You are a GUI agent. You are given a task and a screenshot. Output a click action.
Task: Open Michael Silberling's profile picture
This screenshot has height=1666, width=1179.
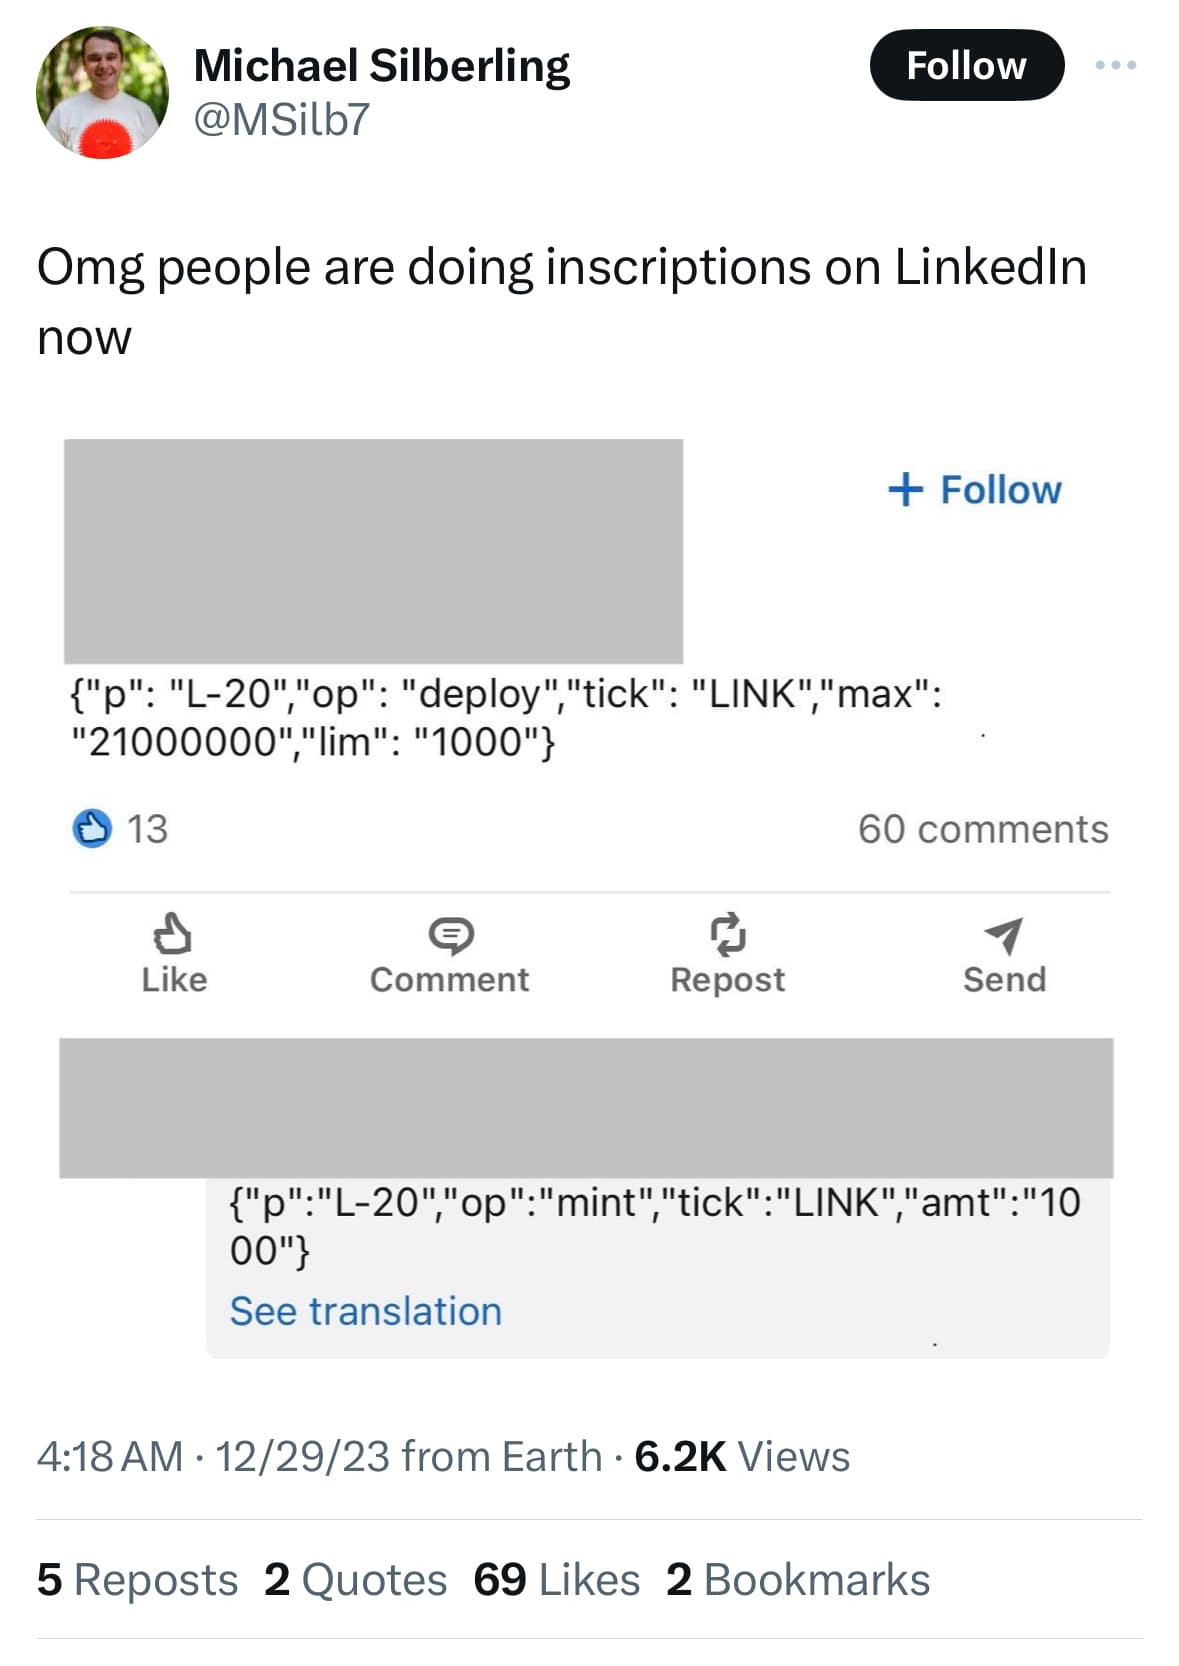pyautogui.click(x=102, y=93)
